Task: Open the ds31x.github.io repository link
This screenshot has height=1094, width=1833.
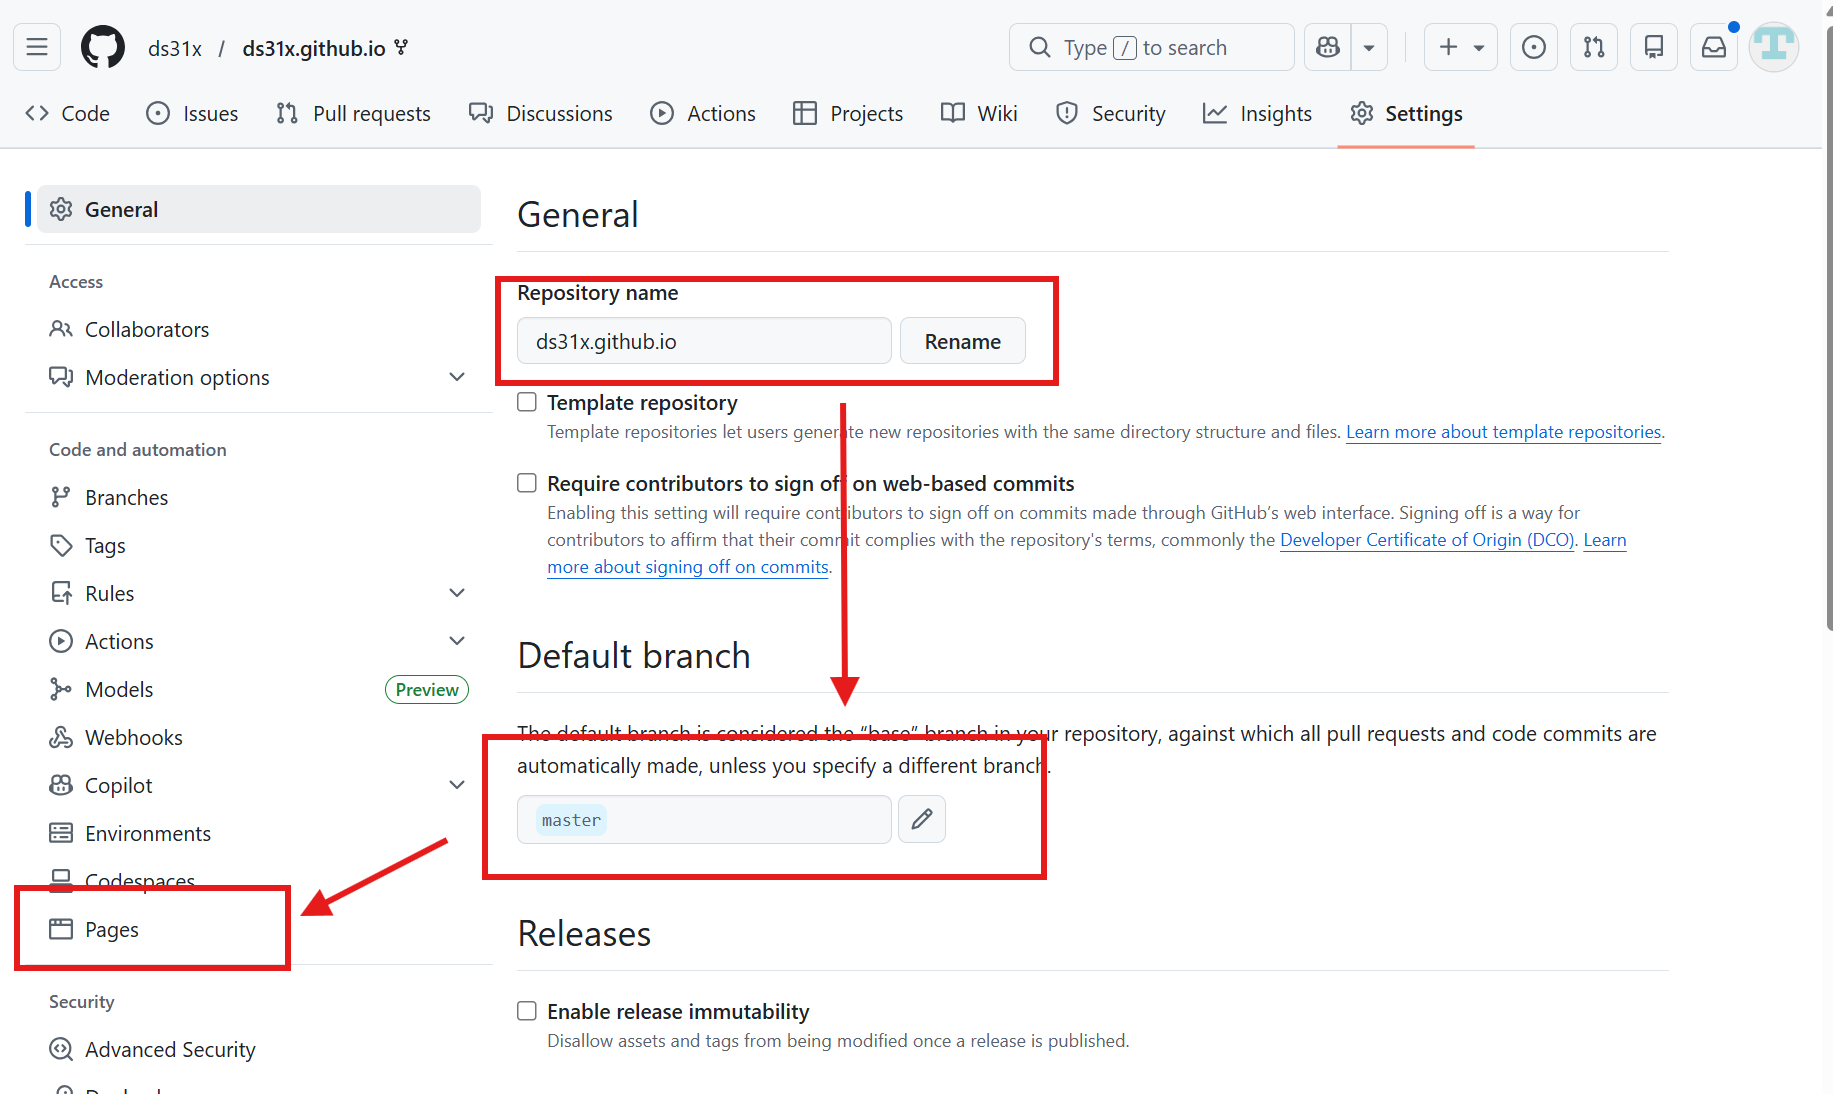Action: [314, 48]
